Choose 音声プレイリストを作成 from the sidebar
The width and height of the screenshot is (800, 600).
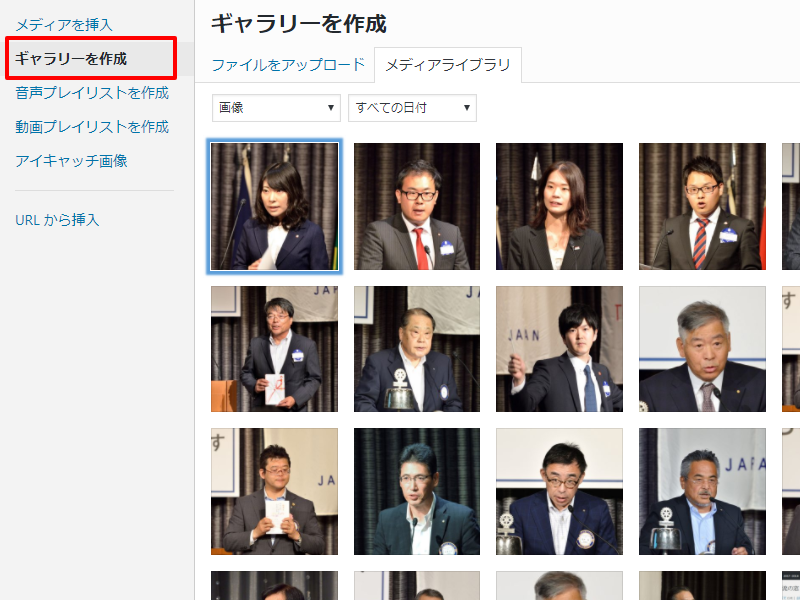point(92,93)
